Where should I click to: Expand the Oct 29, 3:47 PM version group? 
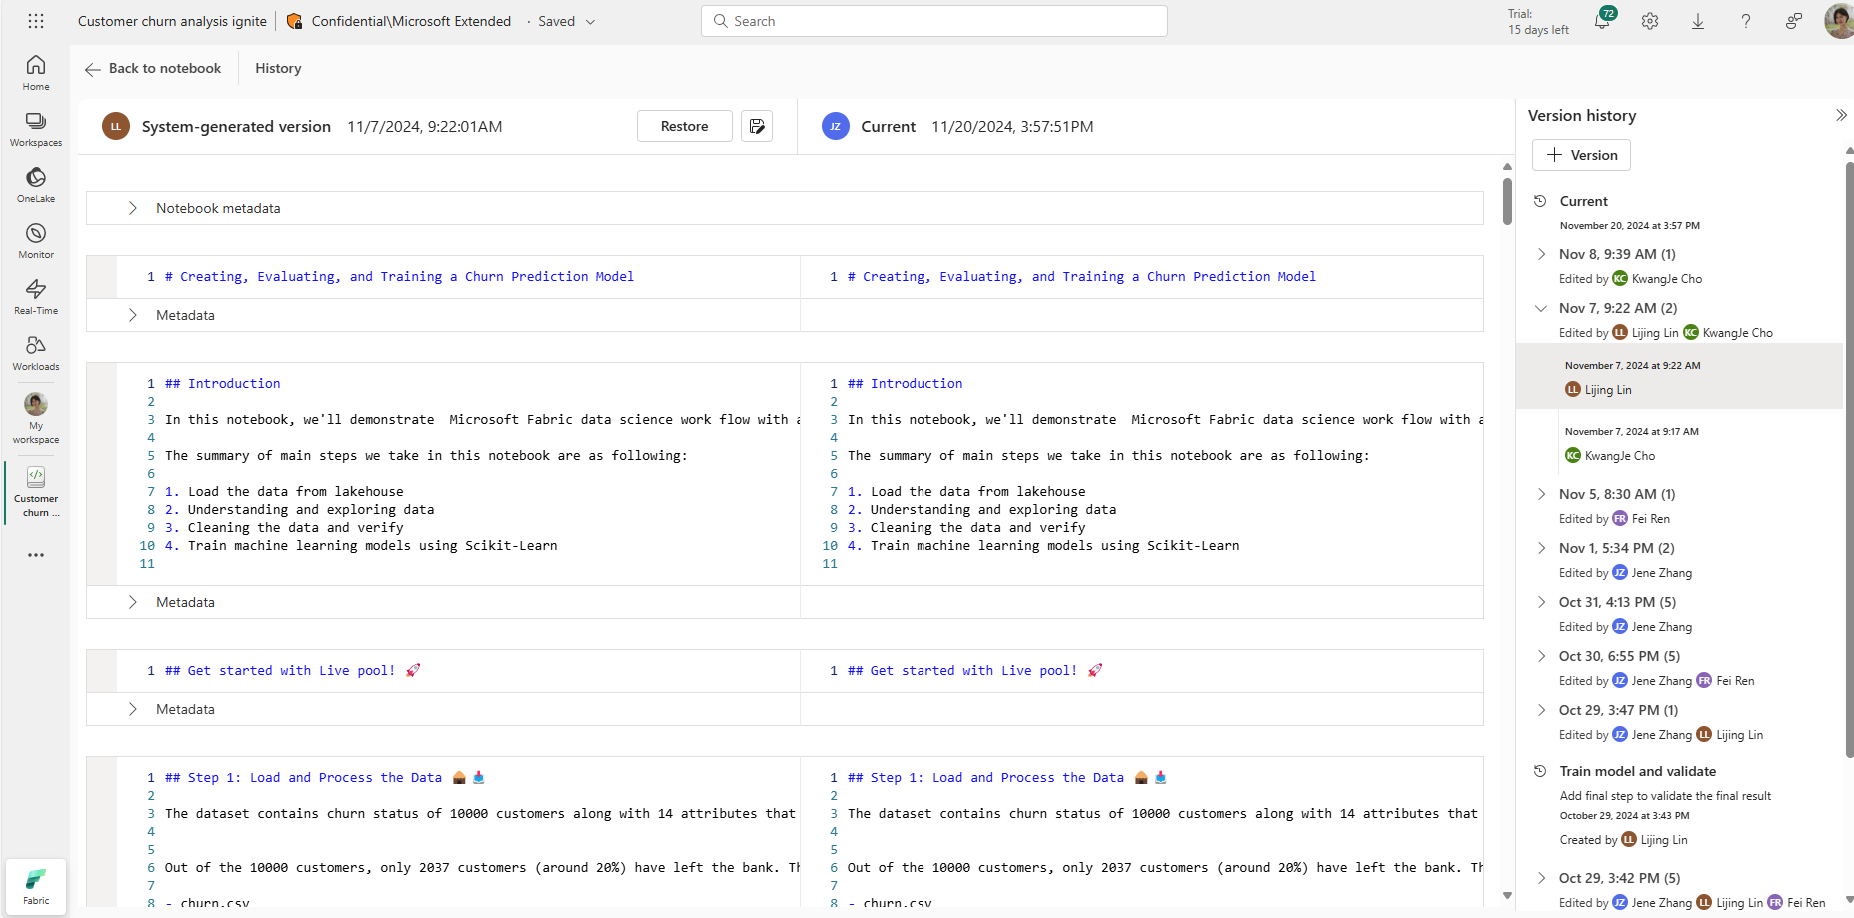[x=1541, y=710]
